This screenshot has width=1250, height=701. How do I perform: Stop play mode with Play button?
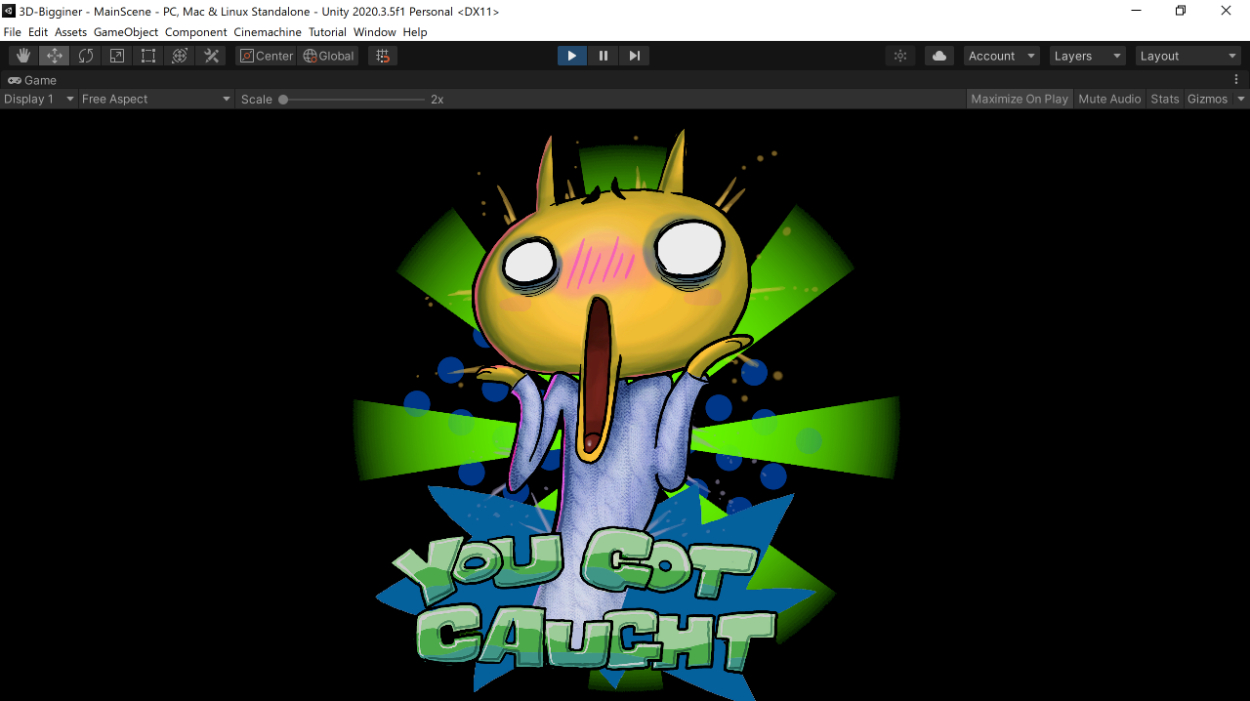pyautogui.click(x=572, y=56)
